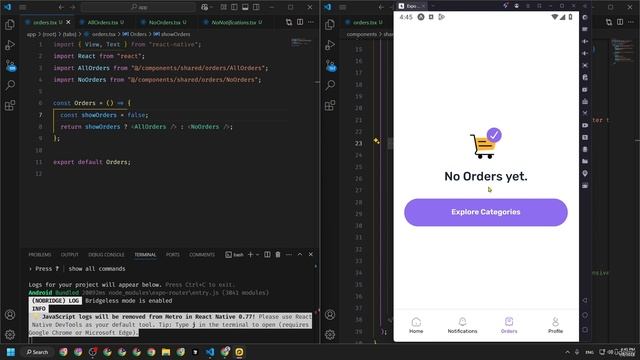
Task: Switch to the NoOrders.tsx tab
Action: [x=164, y=22]
